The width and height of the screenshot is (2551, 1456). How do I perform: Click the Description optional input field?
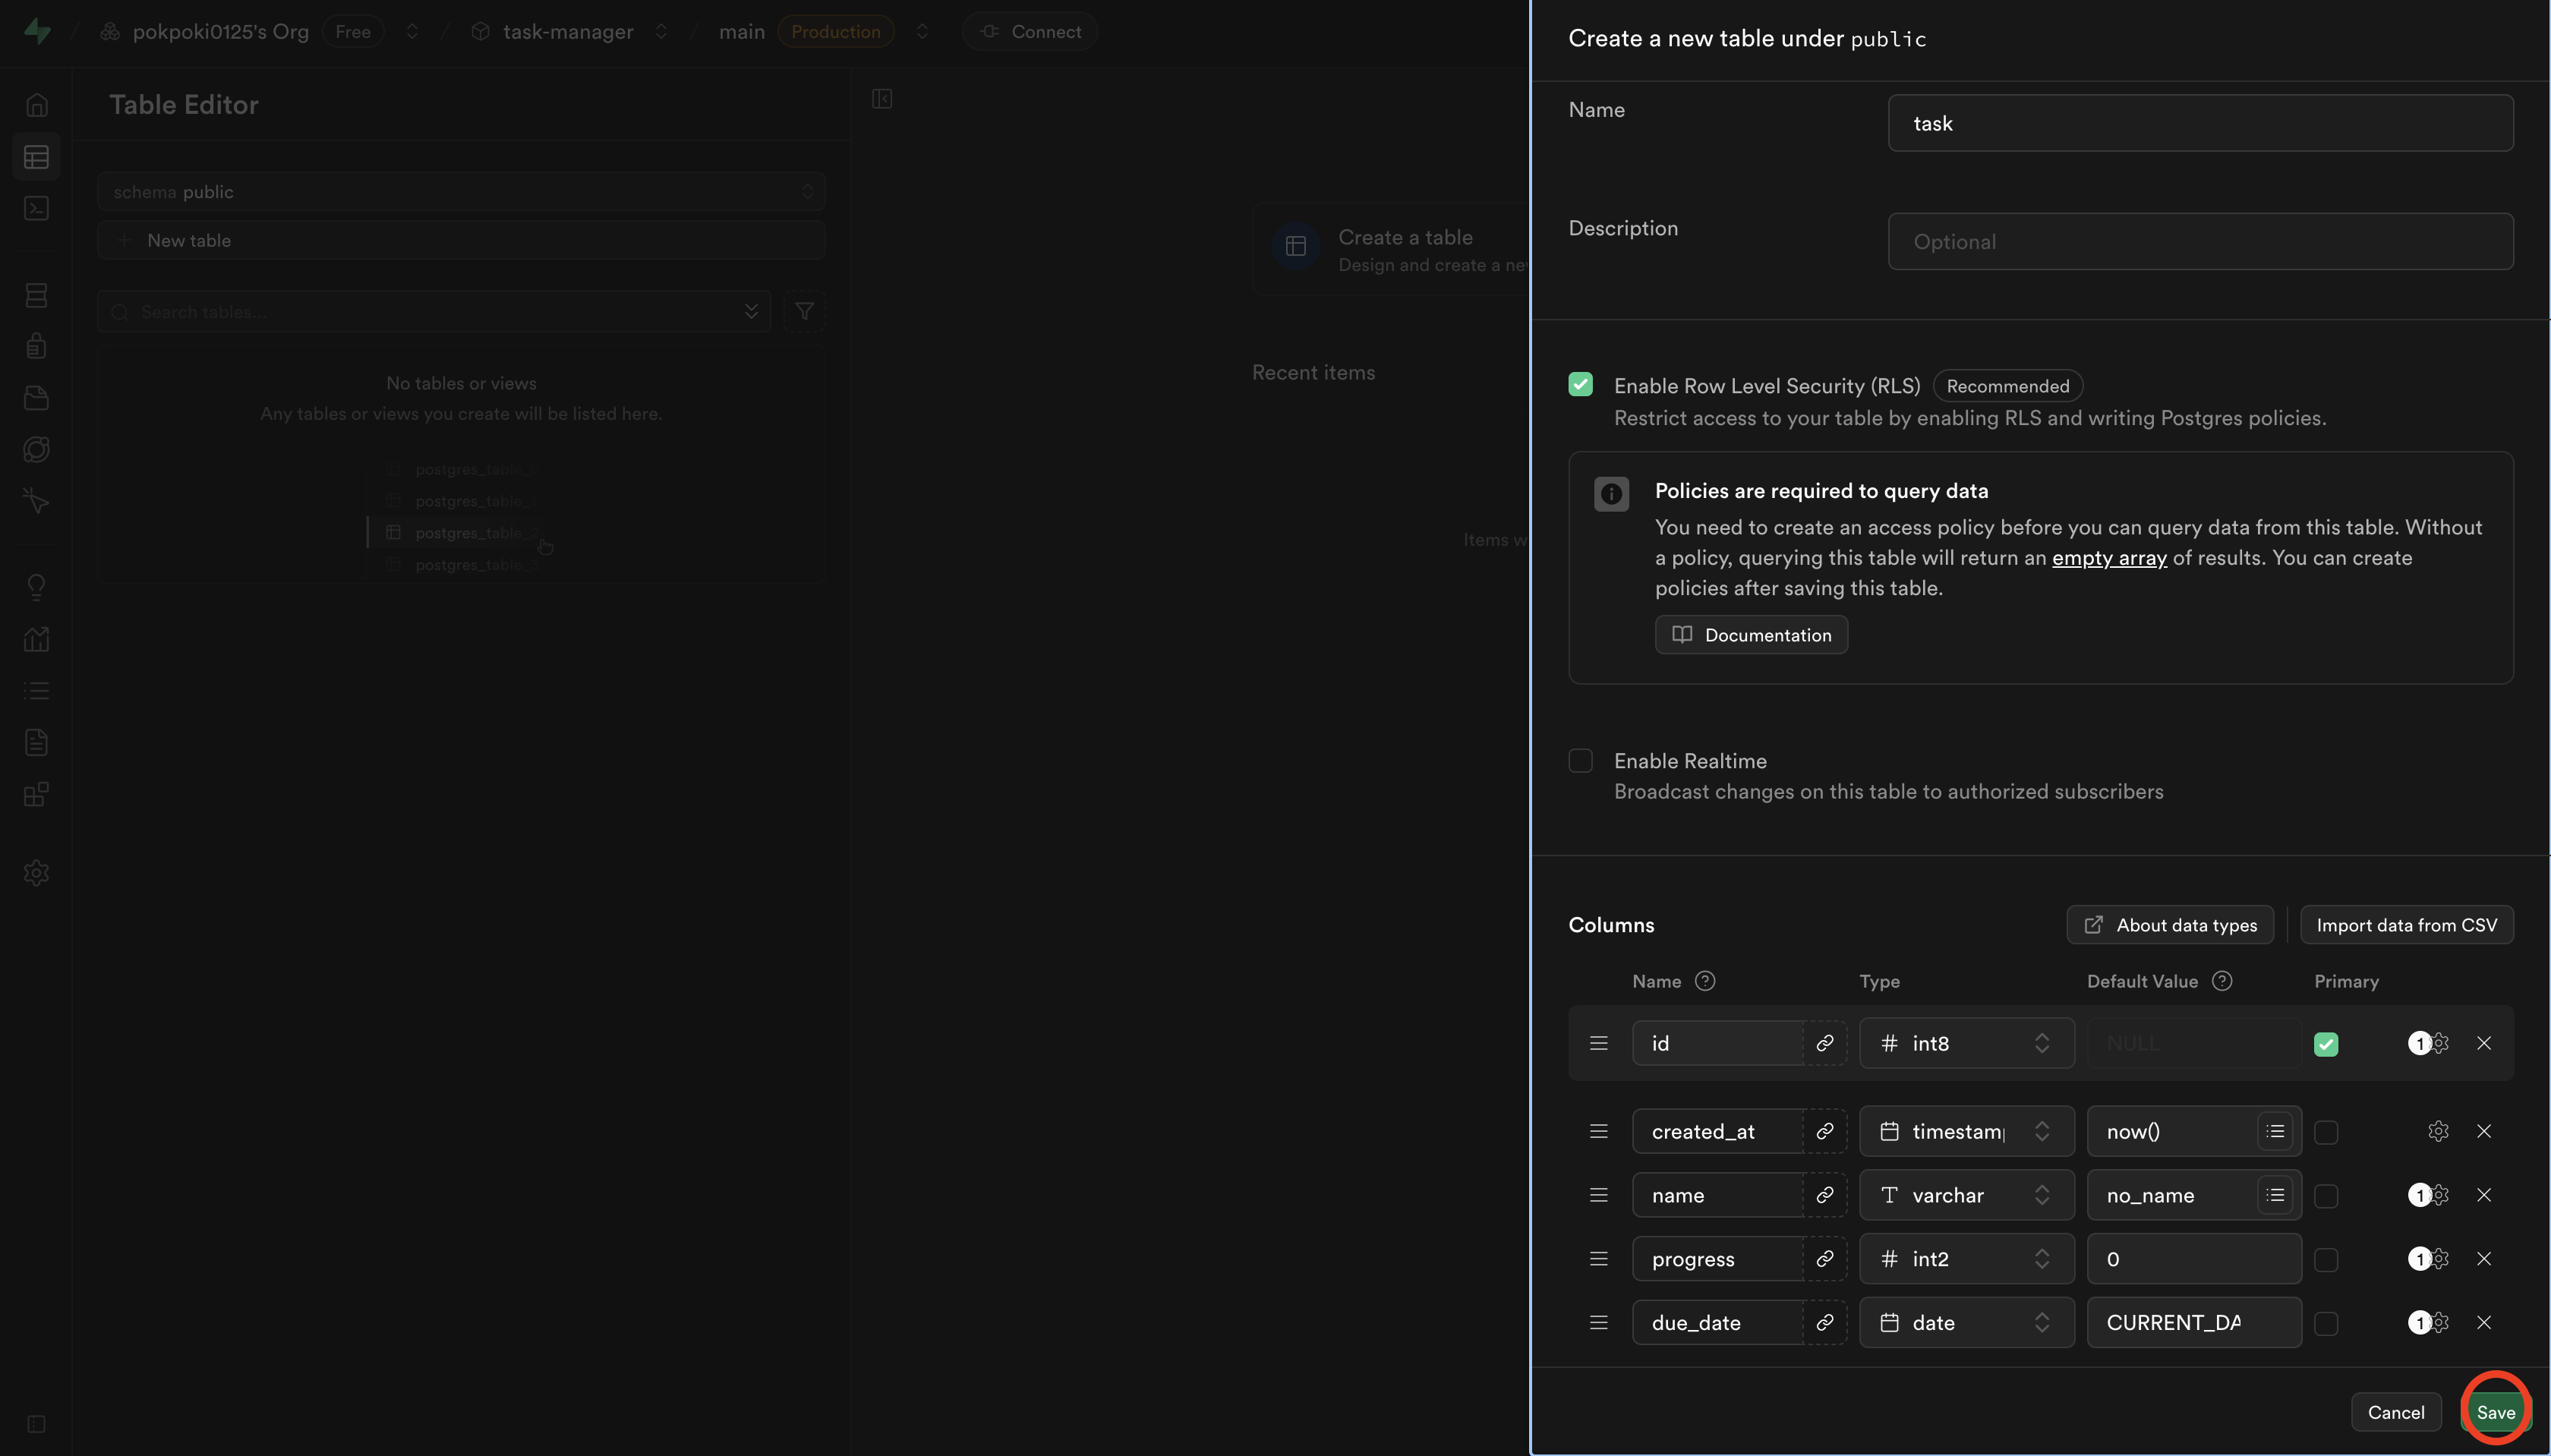(2200, 241)
